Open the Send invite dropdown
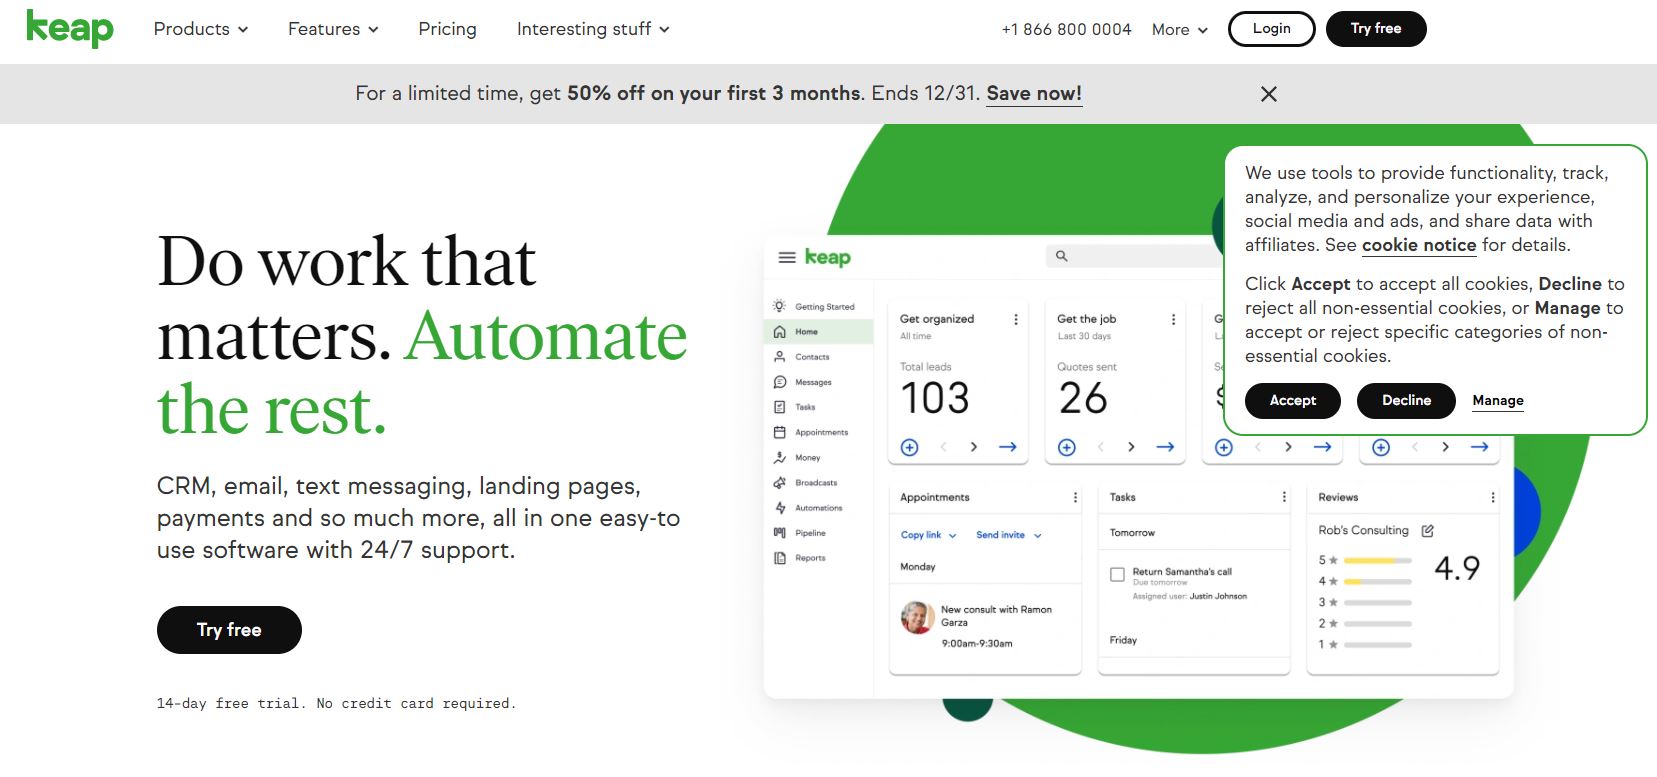Viewport: 1657px width, 777px height. click(1009, 535)
